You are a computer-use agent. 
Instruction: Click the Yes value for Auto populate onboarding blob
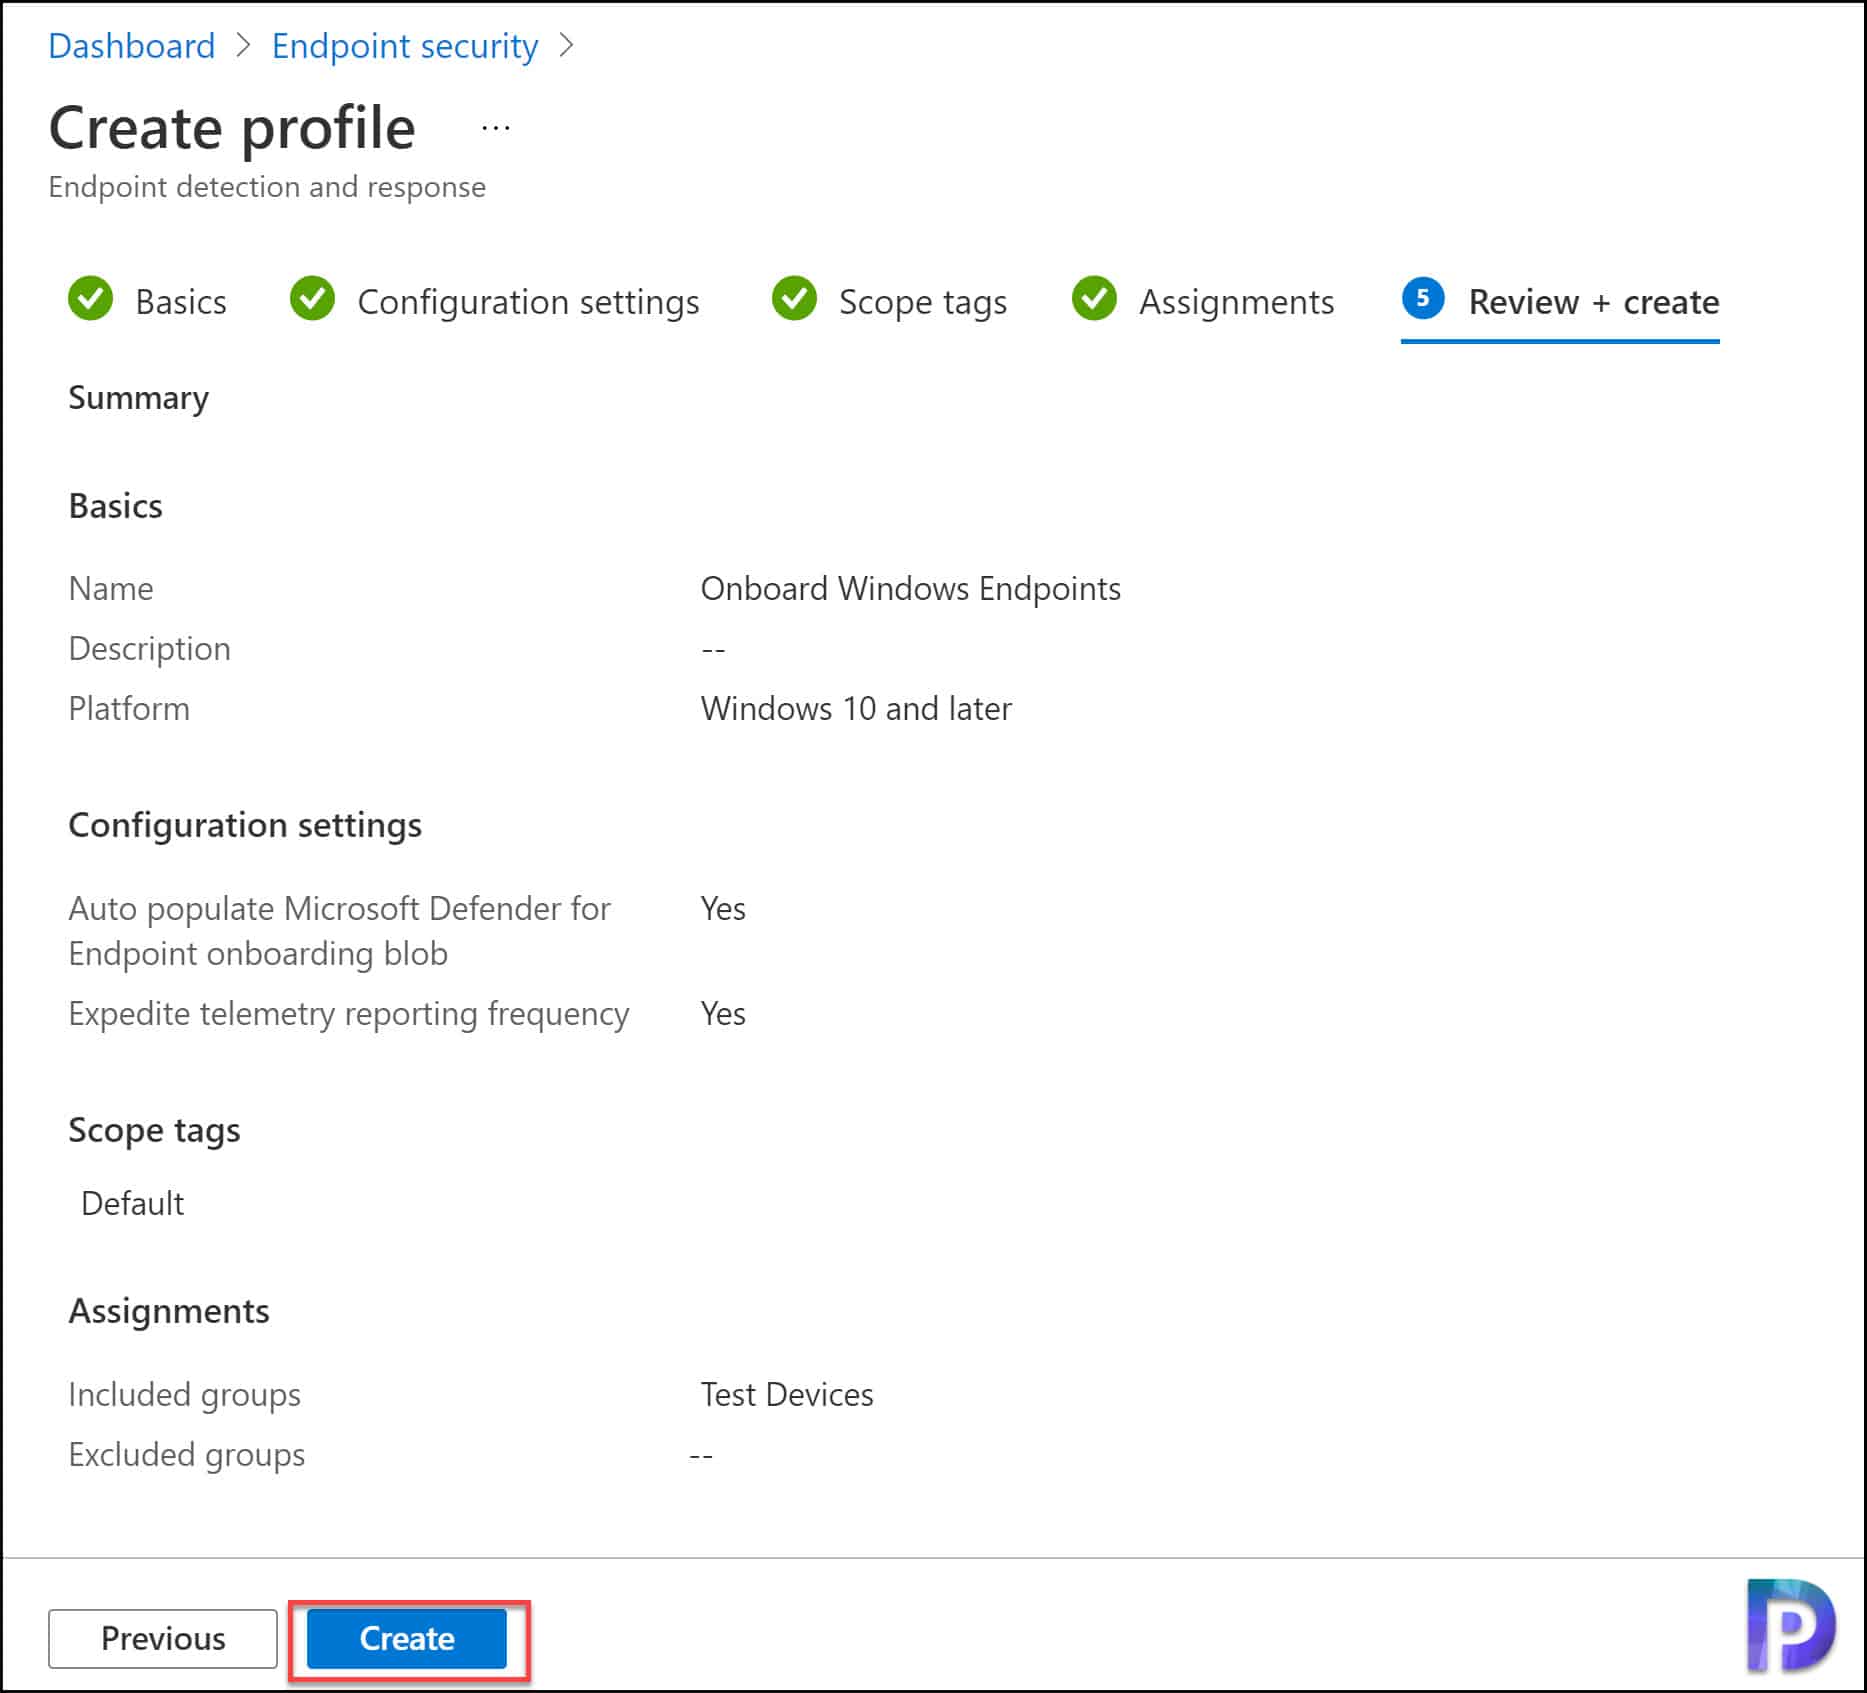point(723,909)
